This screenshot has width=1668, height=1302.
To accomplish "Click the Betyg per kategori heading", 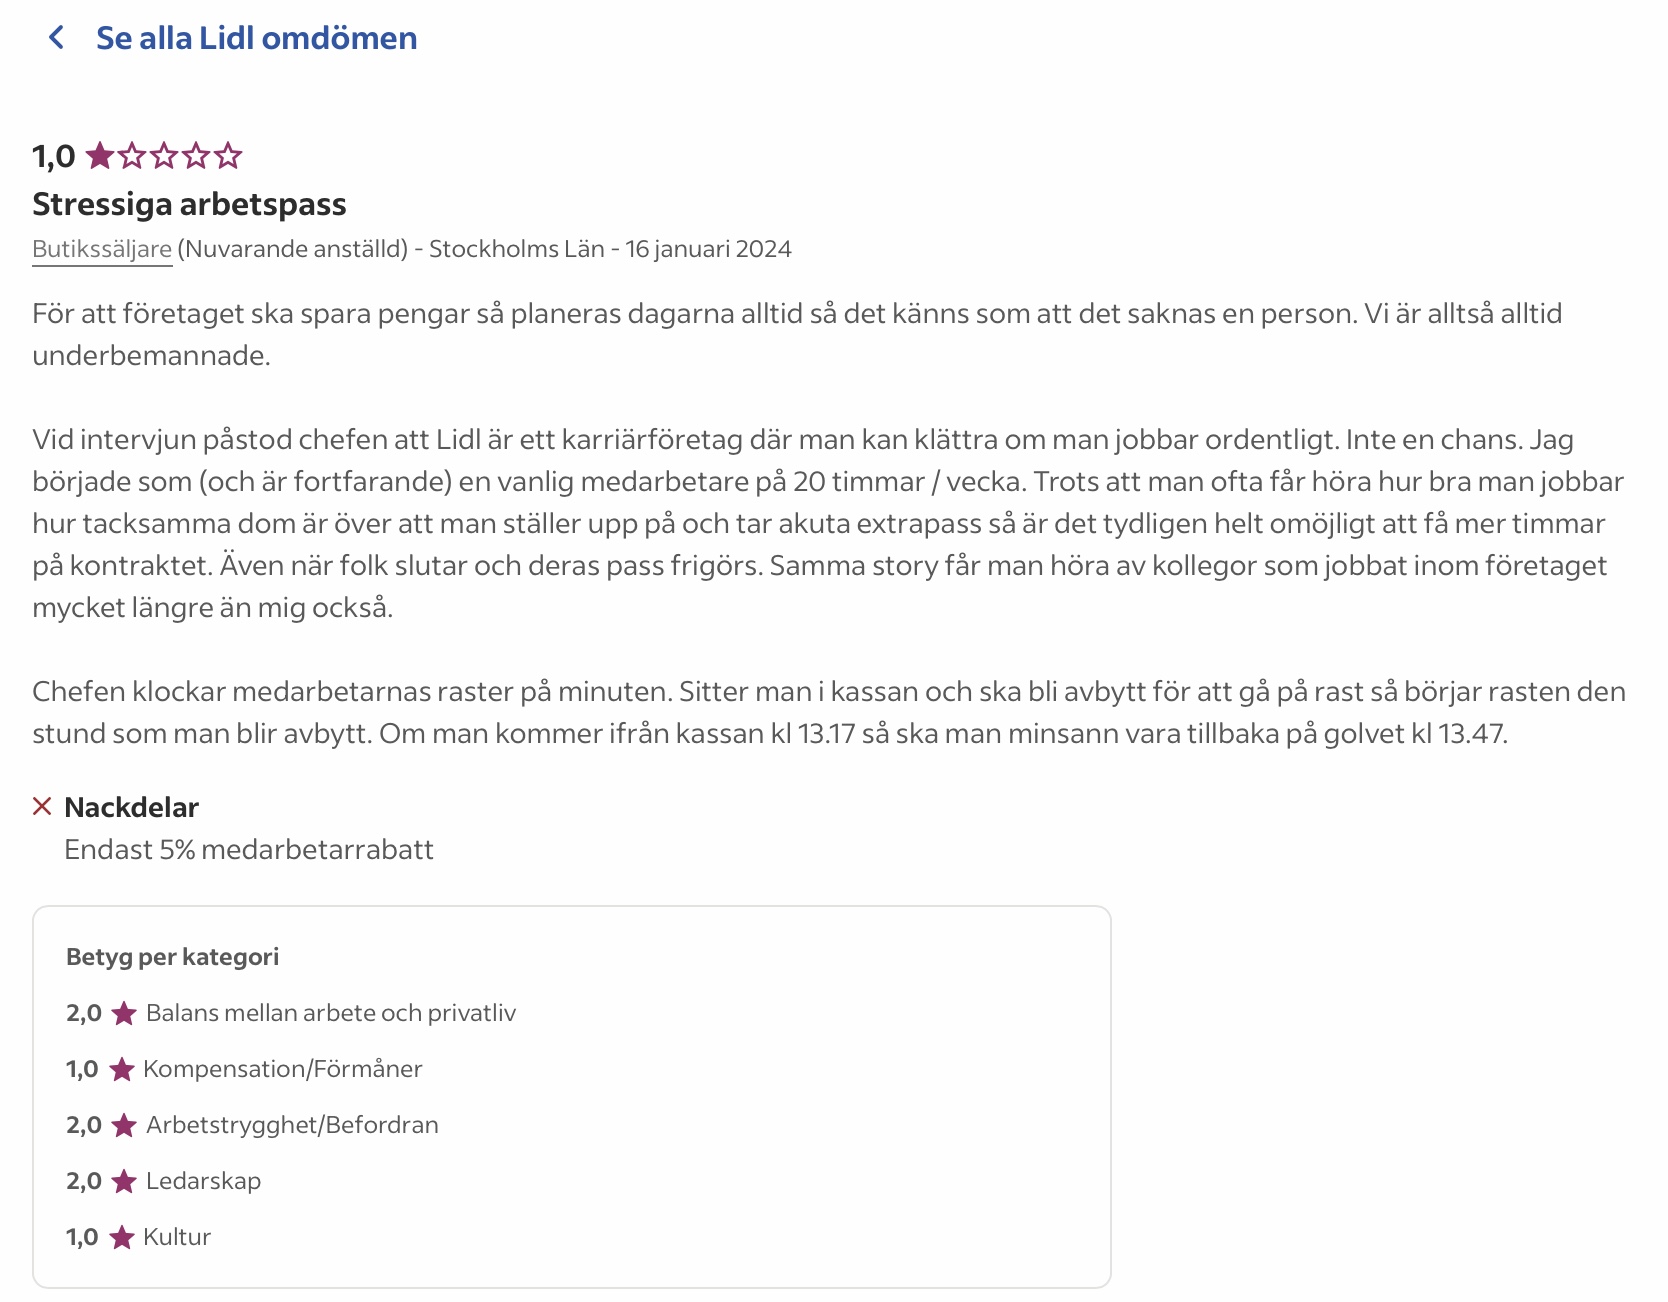I will coord(172,957).
